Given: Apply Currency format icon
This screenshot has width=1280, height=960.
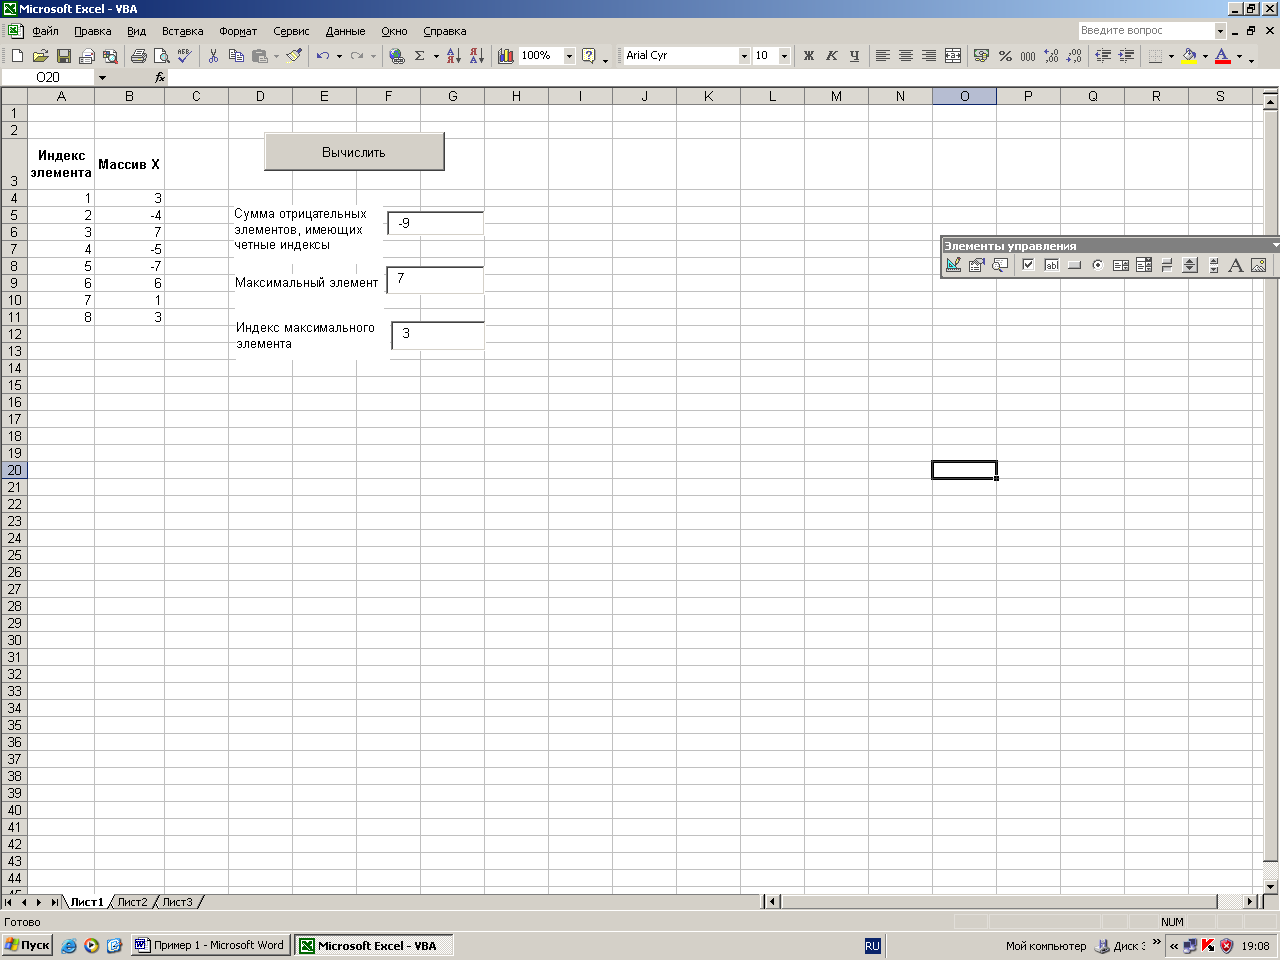Looking at the screenshot, I should coord(981,56).
